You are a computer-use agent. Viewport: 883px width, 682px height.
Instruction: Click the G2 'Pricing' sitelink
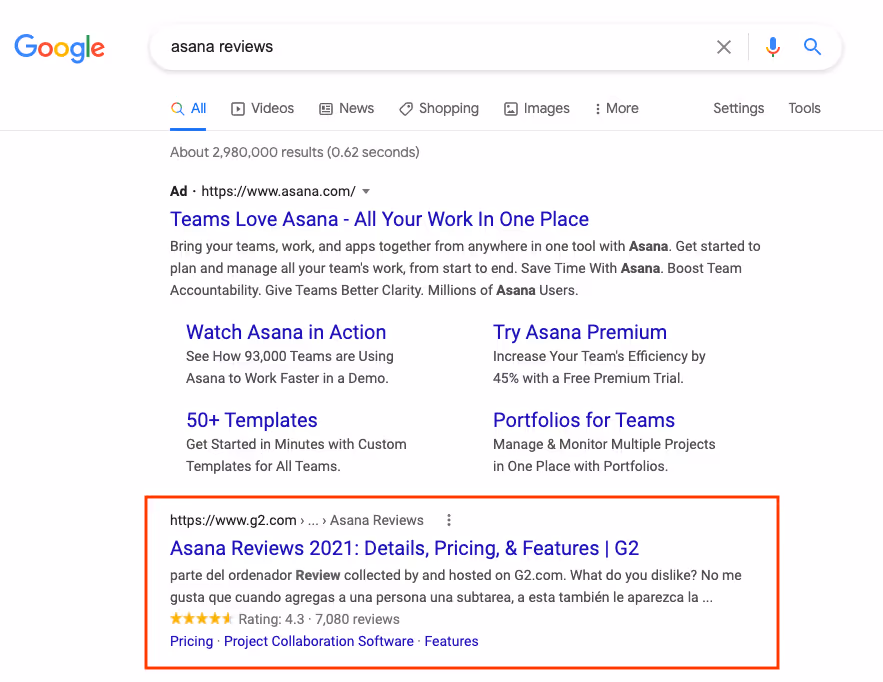point(191,641)
